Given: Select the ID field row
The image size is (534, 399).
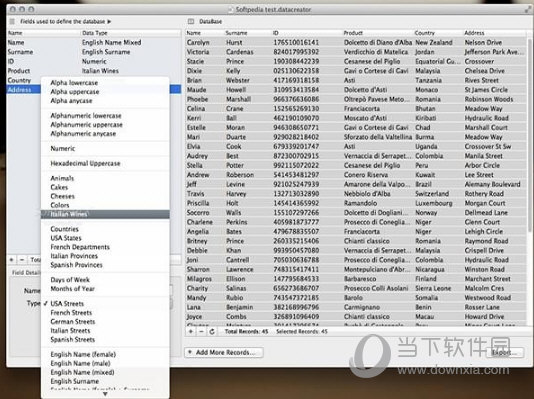Looking at the screenshot, I should [94, 62].
